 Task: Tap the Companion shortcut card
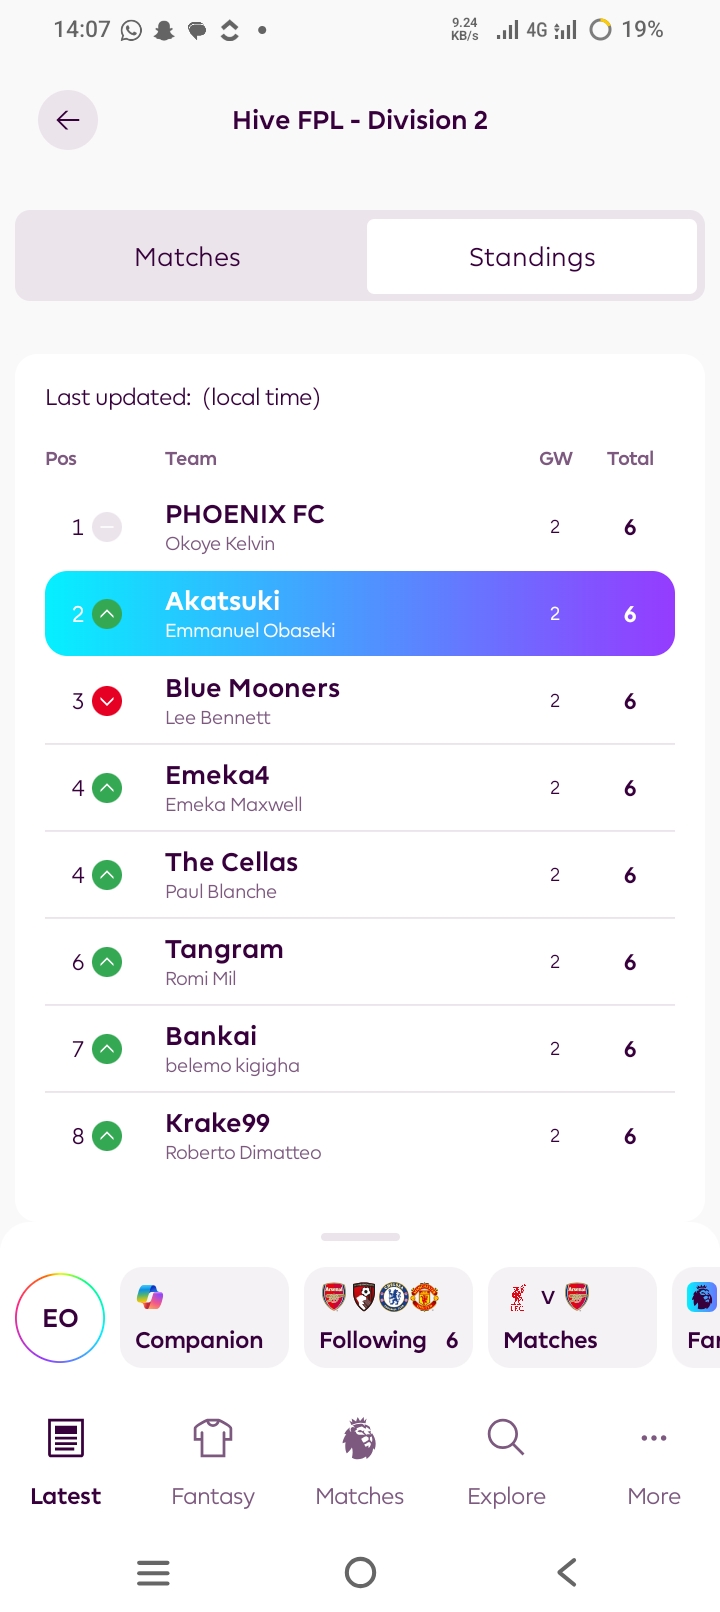click(204, 1317)
